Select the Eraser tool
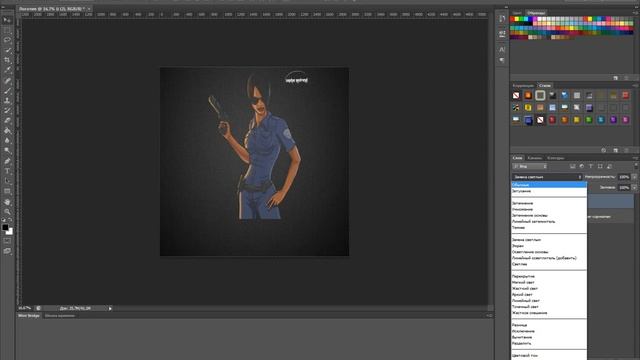Image resolution: width=640 pixels, height=360 pixels. [7, 121]
